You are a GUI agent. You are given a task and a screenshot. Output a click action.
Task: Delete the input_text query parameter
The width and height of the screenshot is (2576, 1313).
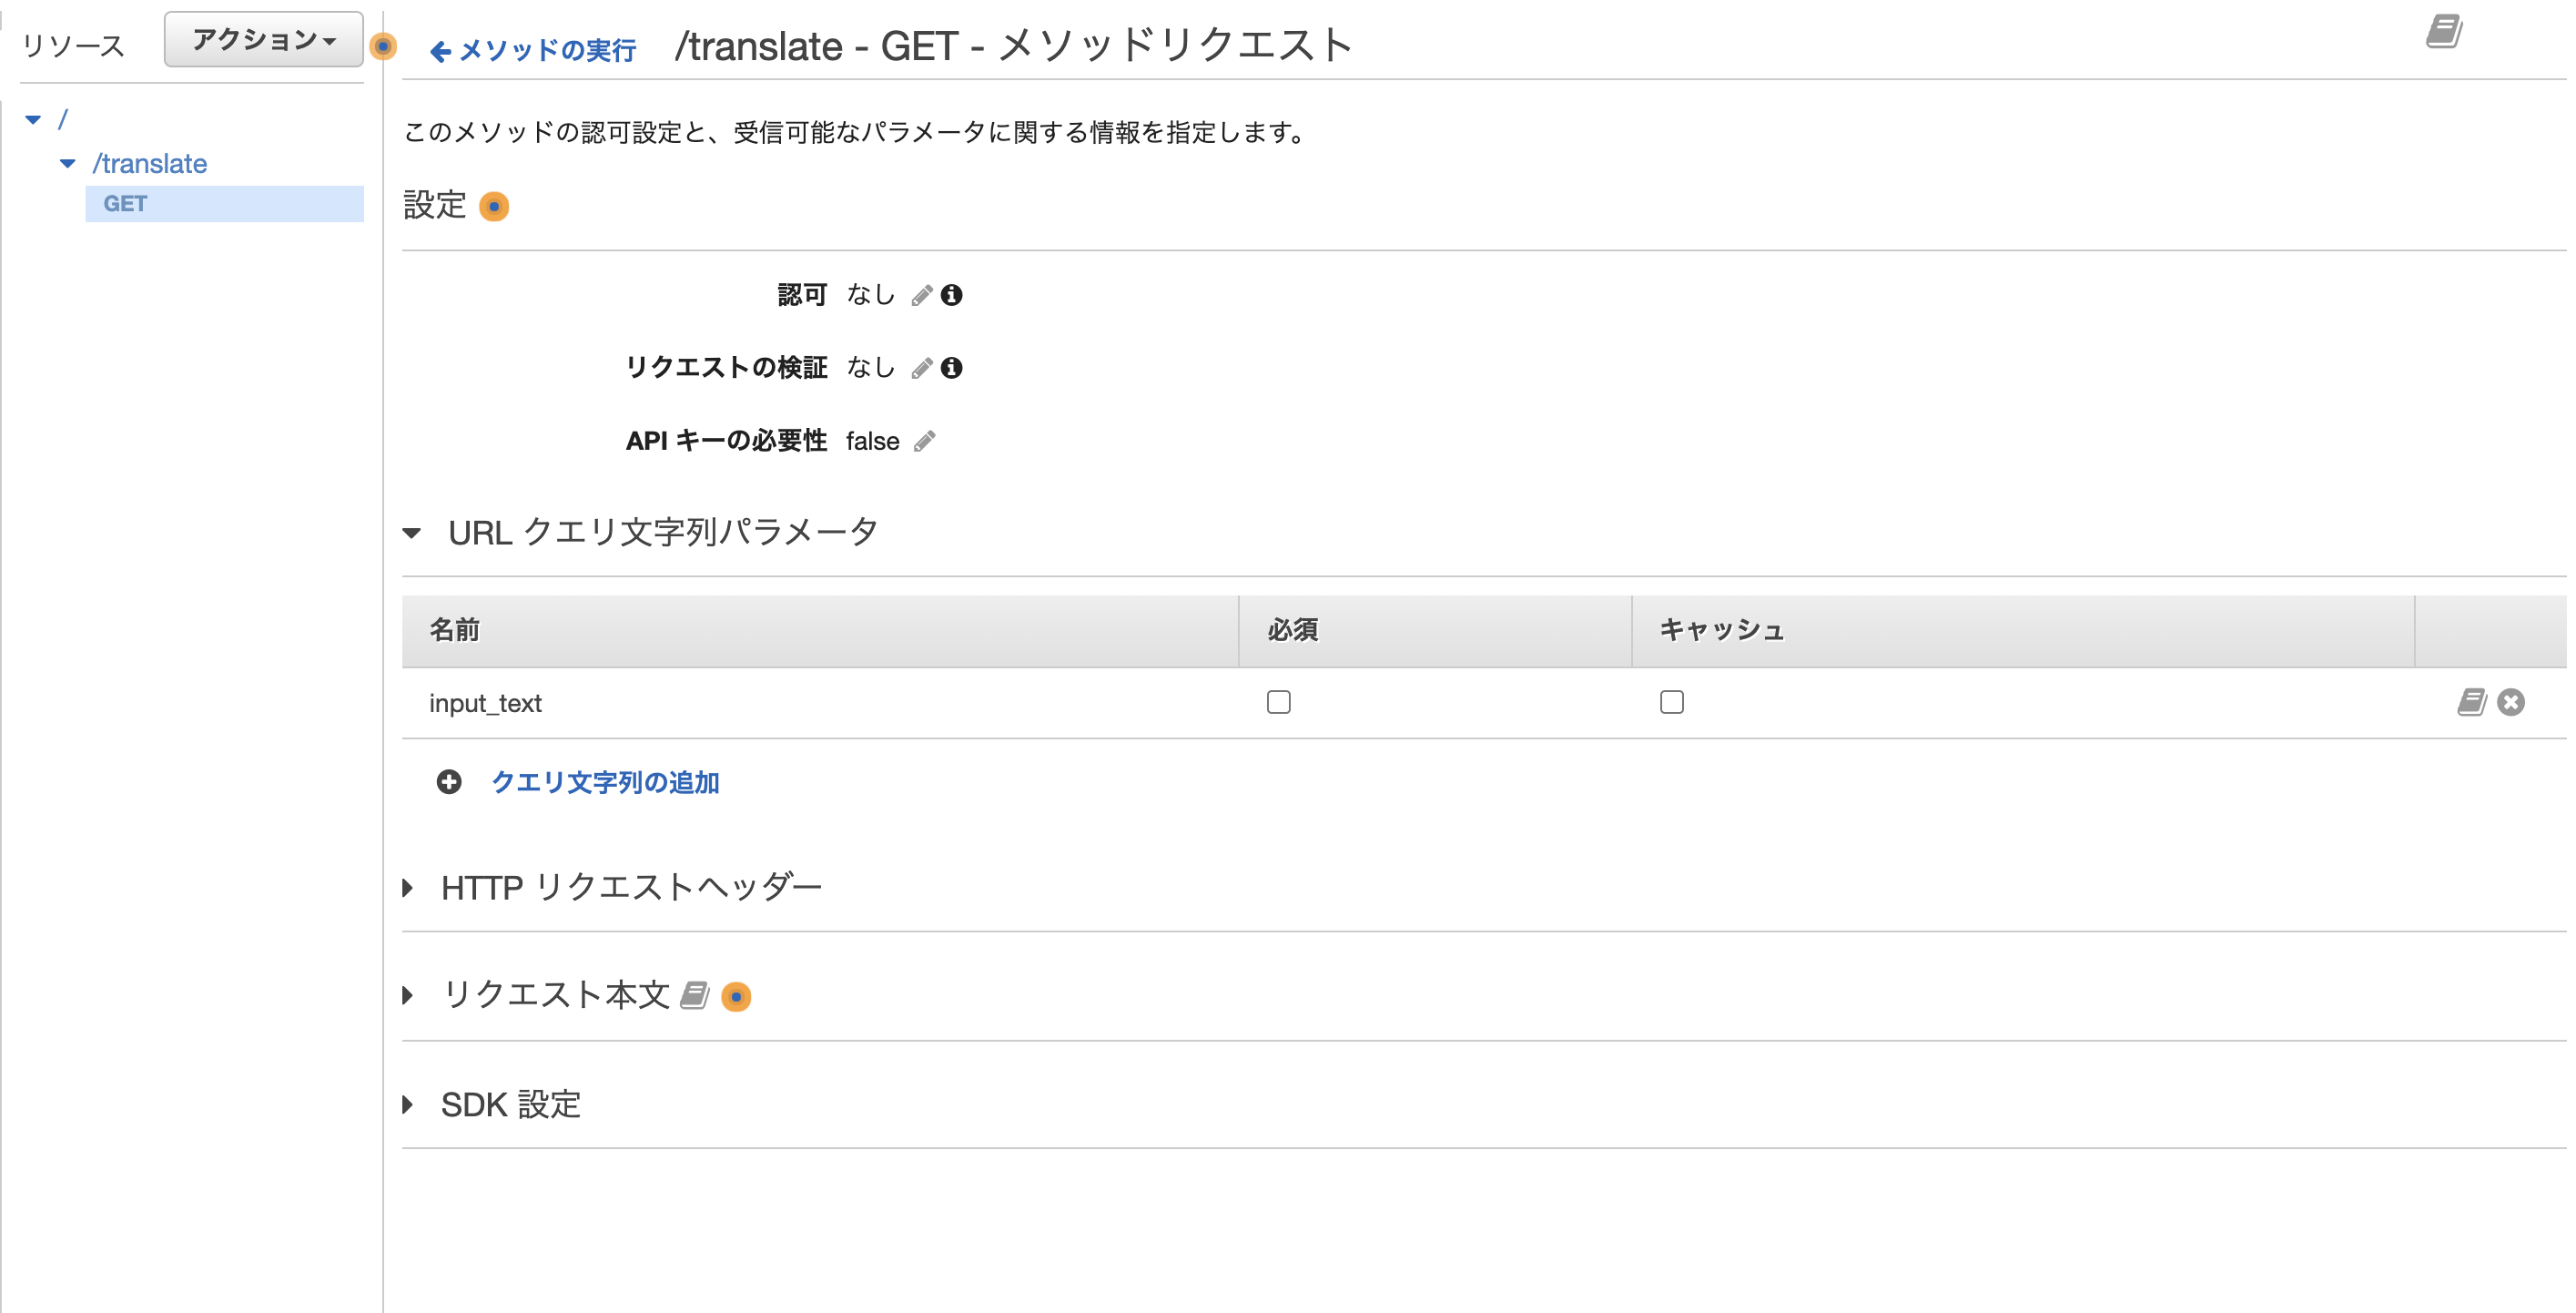2510,702
